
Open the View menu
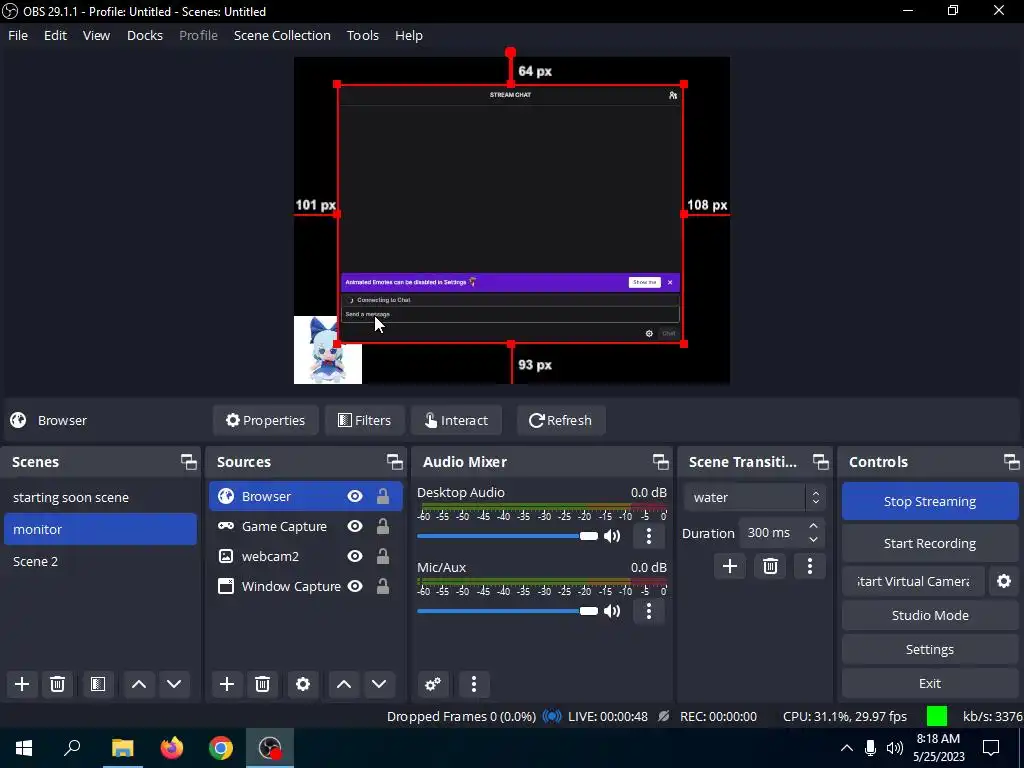point(96,35)
